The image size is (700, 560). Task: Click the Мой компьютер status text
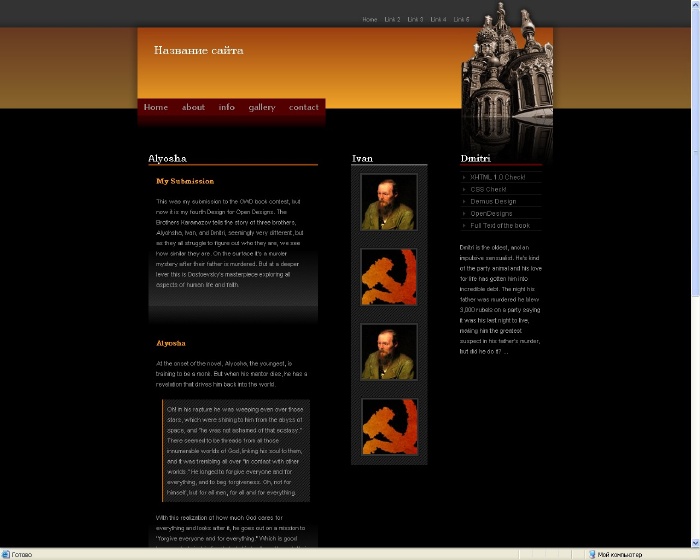620,555
